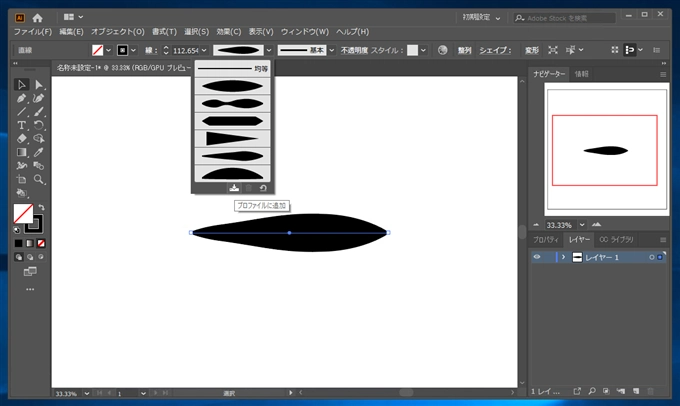Click the Reset Profiles icon in the profile panel
Screen dimensions: 680x406
tap(263, 188)
